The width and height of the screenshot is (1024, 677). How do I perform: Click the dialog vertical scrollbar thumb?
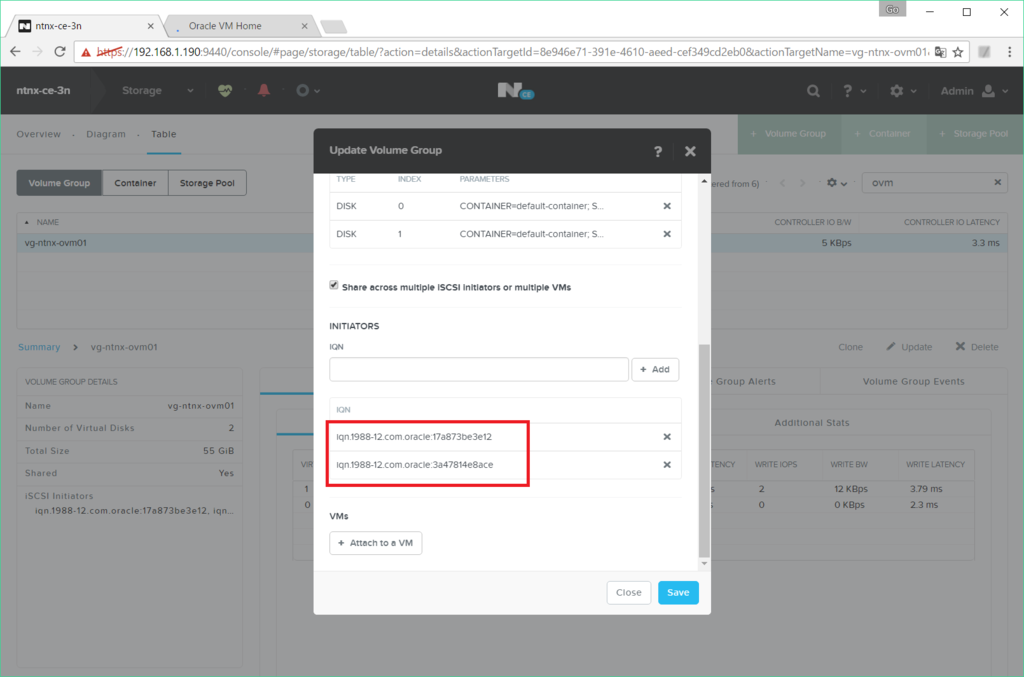tap(704, 450)
